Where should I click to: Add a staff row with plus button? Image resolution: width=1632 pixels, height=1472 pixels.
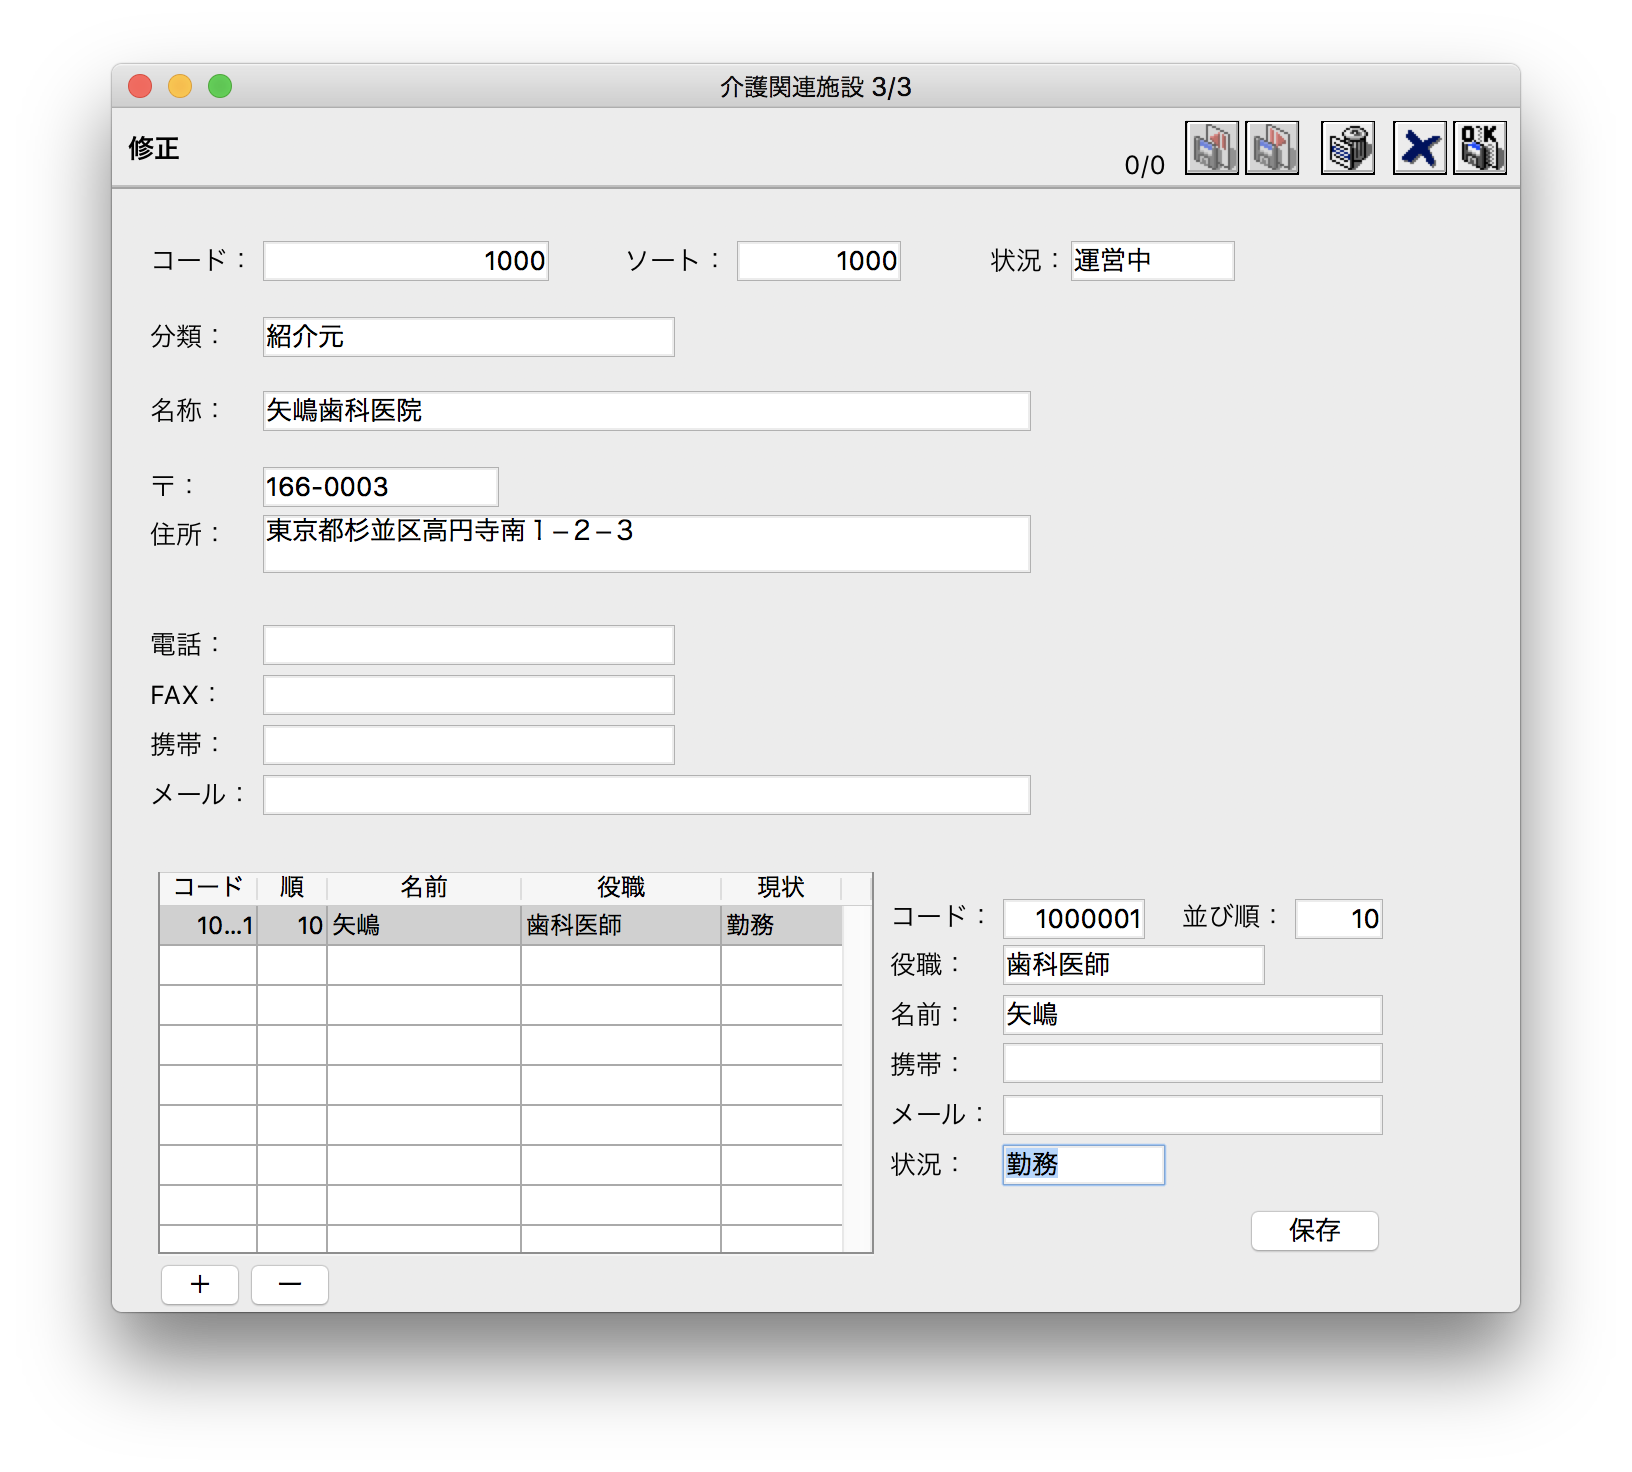(200, 1285)
